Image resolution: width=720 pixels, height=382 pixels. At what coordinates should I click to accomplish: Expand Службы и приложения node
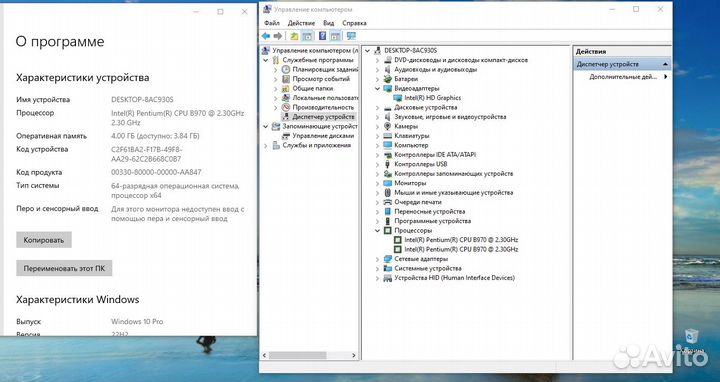click(x=265, y=146)
